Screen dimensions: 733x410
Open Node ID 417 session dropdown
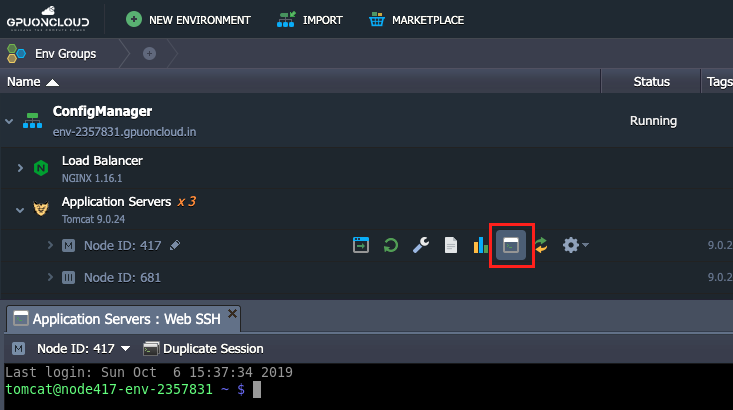click(84, 348)
